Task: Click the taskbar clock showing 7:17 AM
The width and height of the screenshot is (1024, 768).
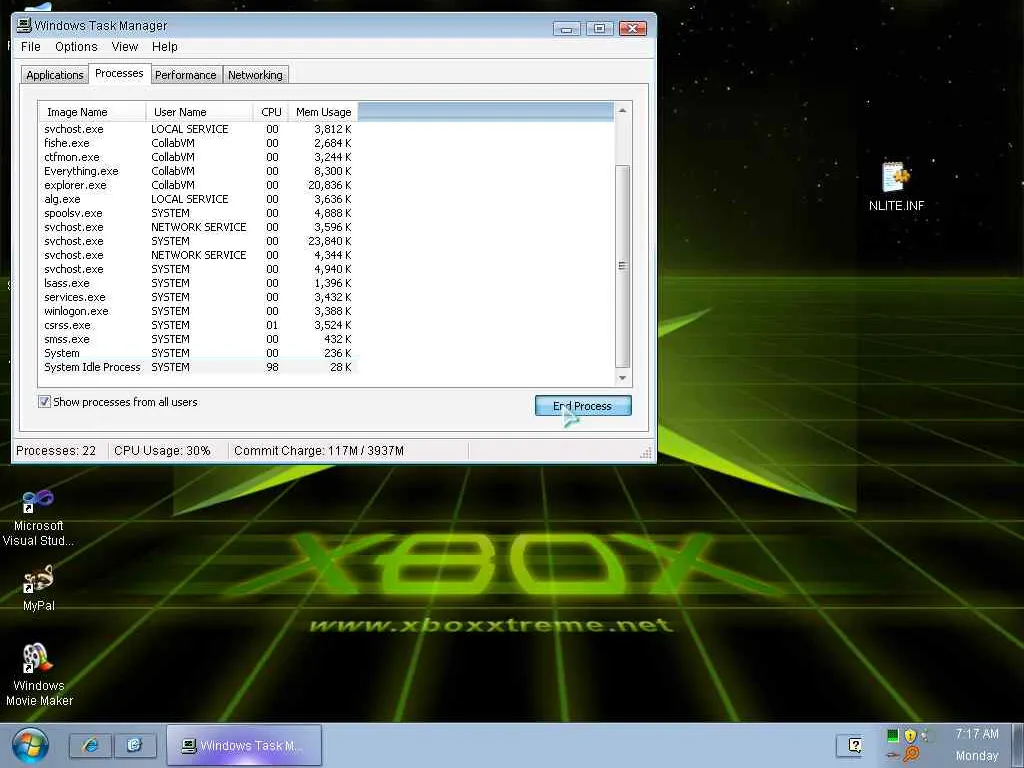Action: coord(977,734)
